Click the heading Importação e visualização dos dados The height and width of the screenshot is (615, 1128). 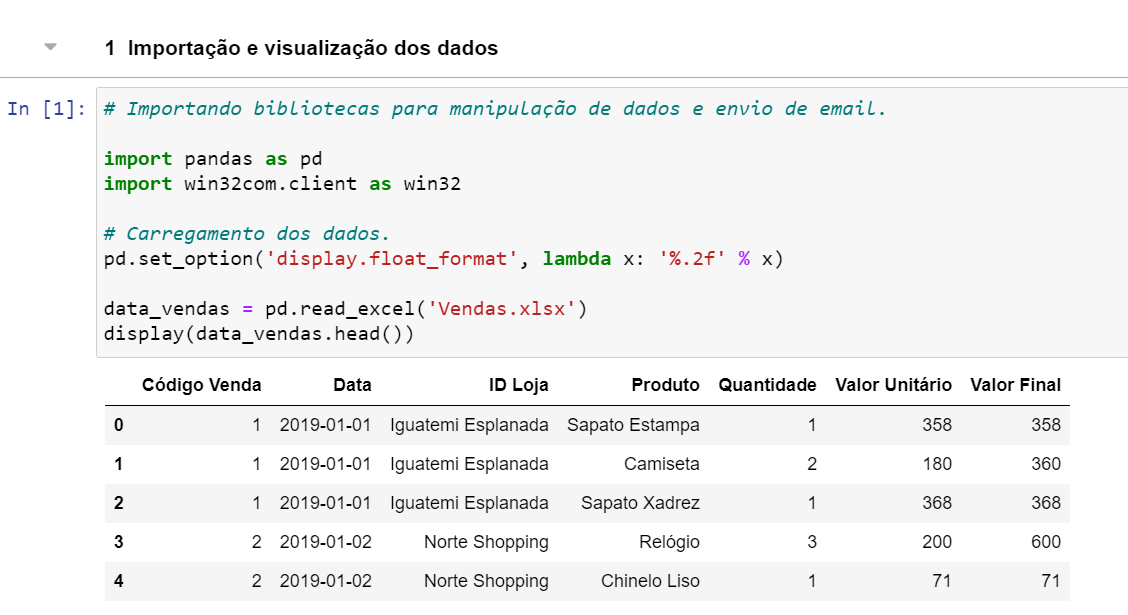[x=301, y=48]
